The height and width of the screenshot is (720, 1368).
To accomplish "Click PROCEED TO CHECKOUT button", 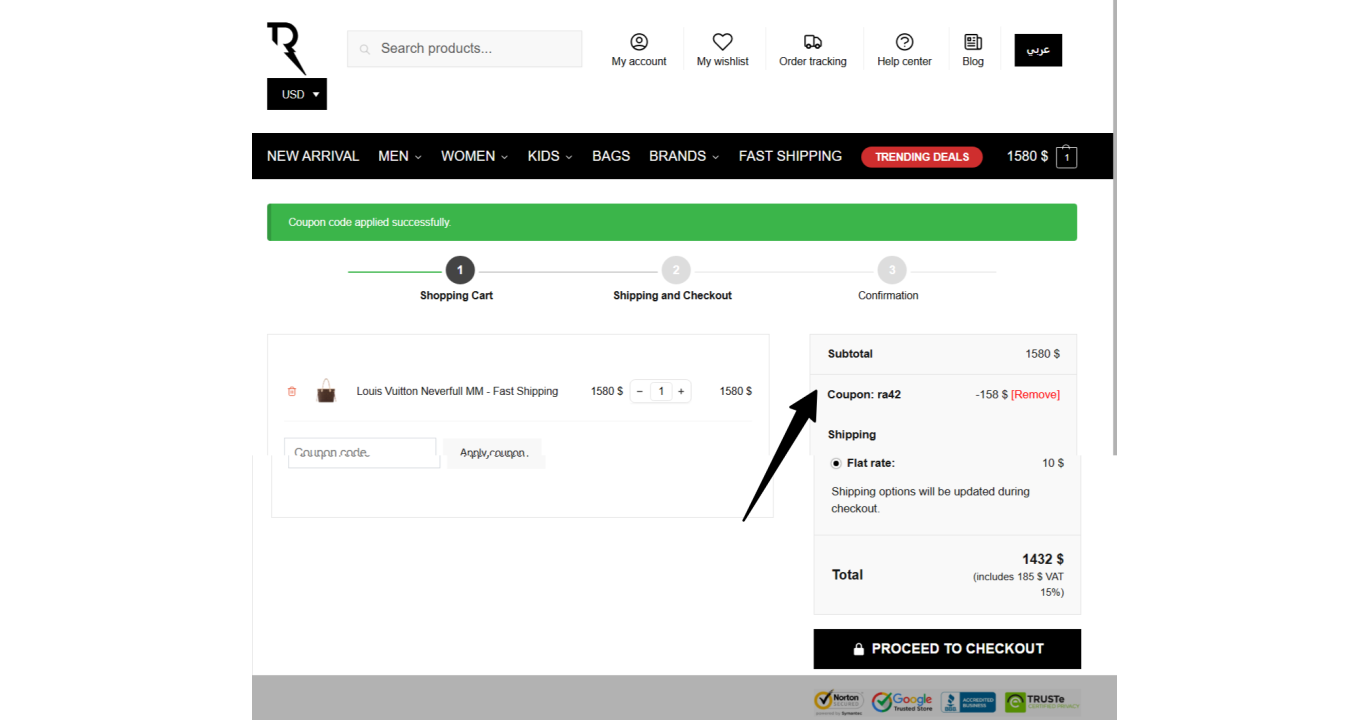I will 947,649.
